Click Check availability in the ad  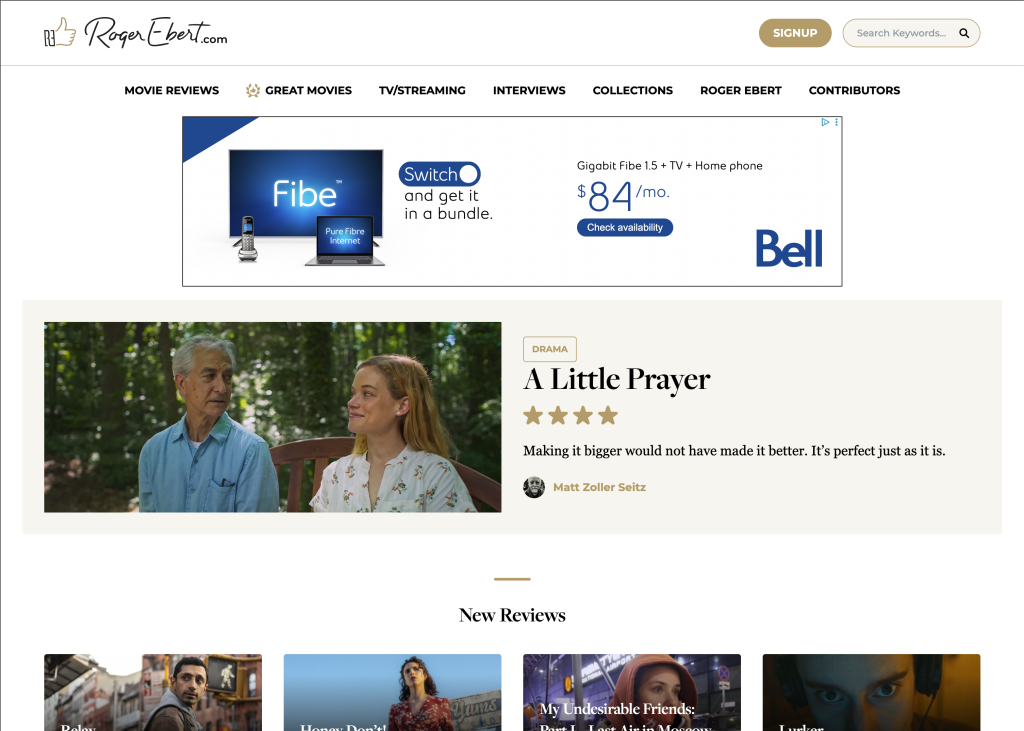pyautogui.click(x=625, y=227)
